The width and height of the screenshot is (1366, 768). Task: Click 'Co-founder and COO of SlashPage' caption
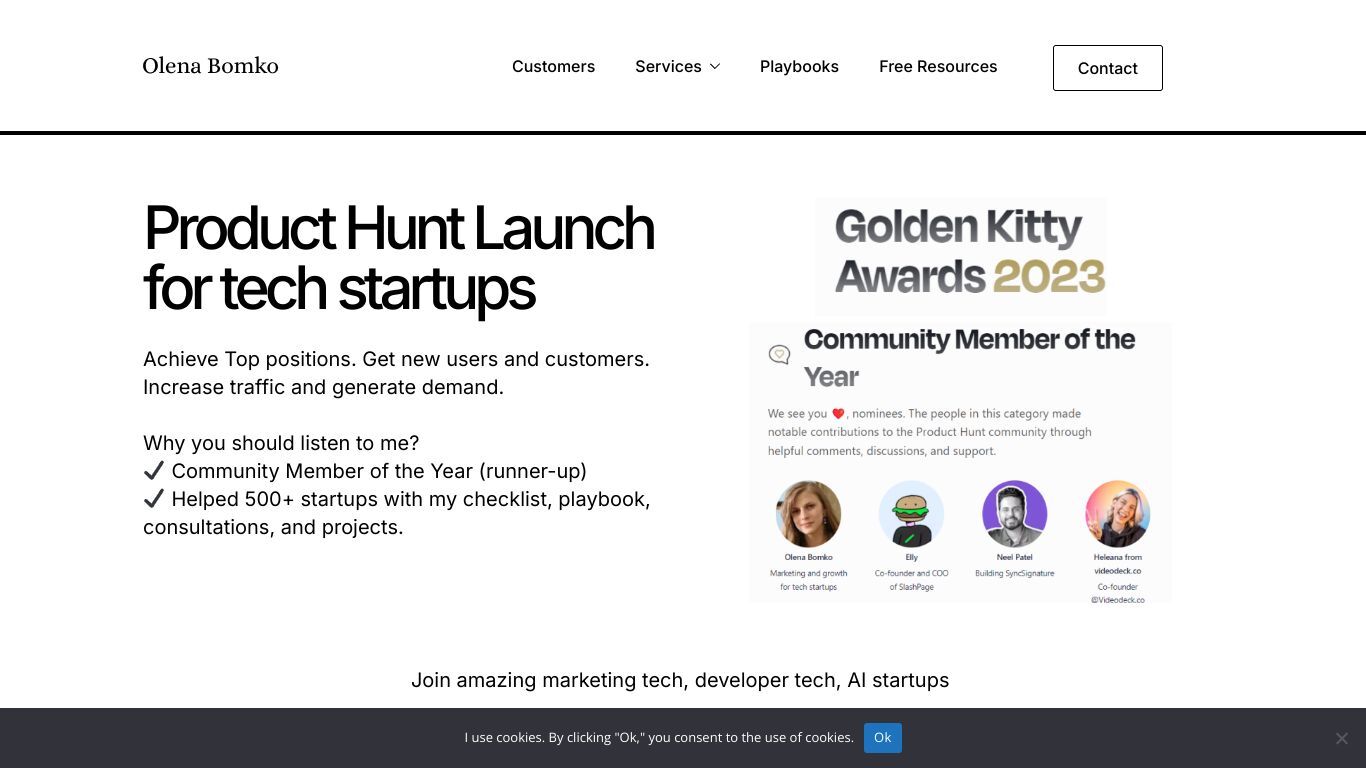click(911, 580)
